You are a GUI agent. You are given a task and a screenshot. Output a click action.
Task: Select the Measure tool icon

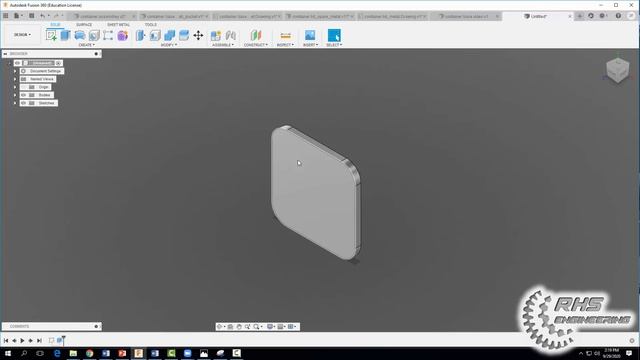[x=285, y=36]
